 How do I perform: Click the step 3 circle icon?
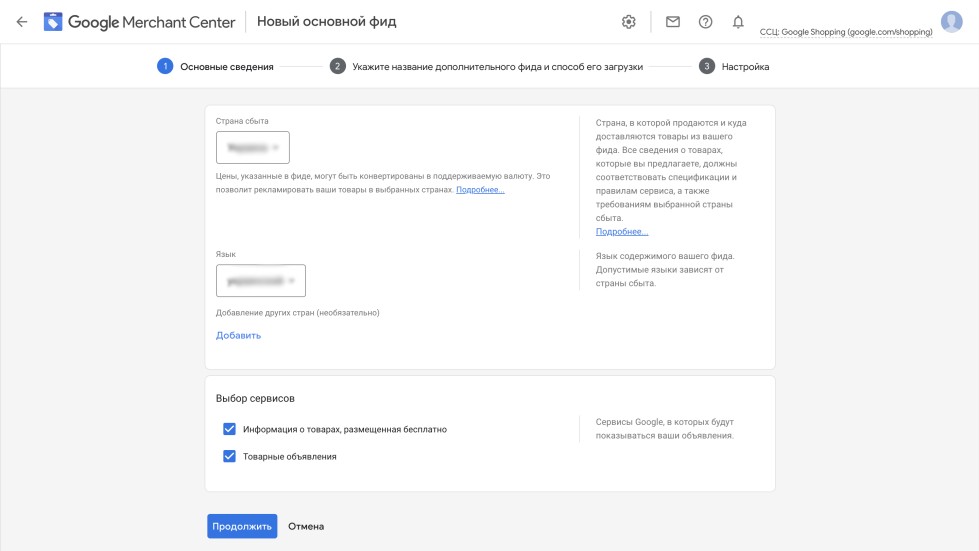coord(707,67)
